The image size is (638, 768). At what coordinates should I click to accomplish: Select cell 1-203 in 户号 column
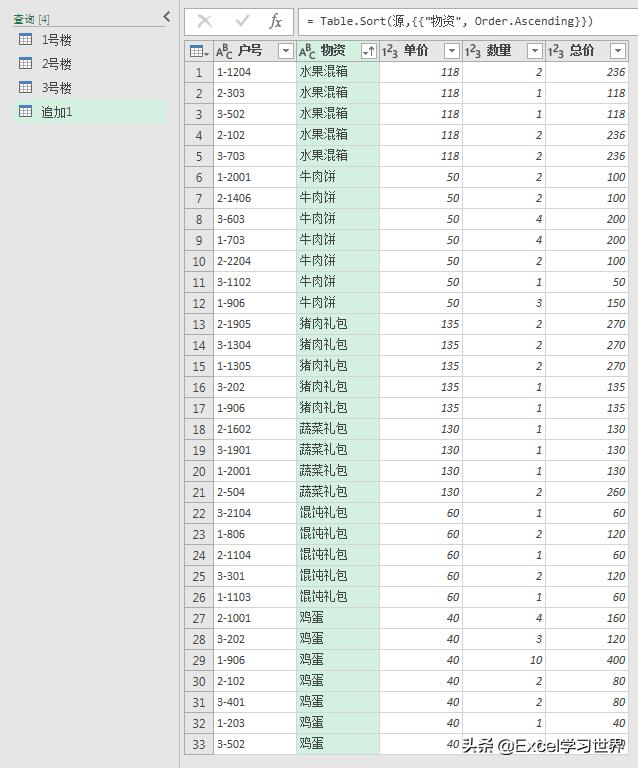pyautogui.click(x=255, y=723)
